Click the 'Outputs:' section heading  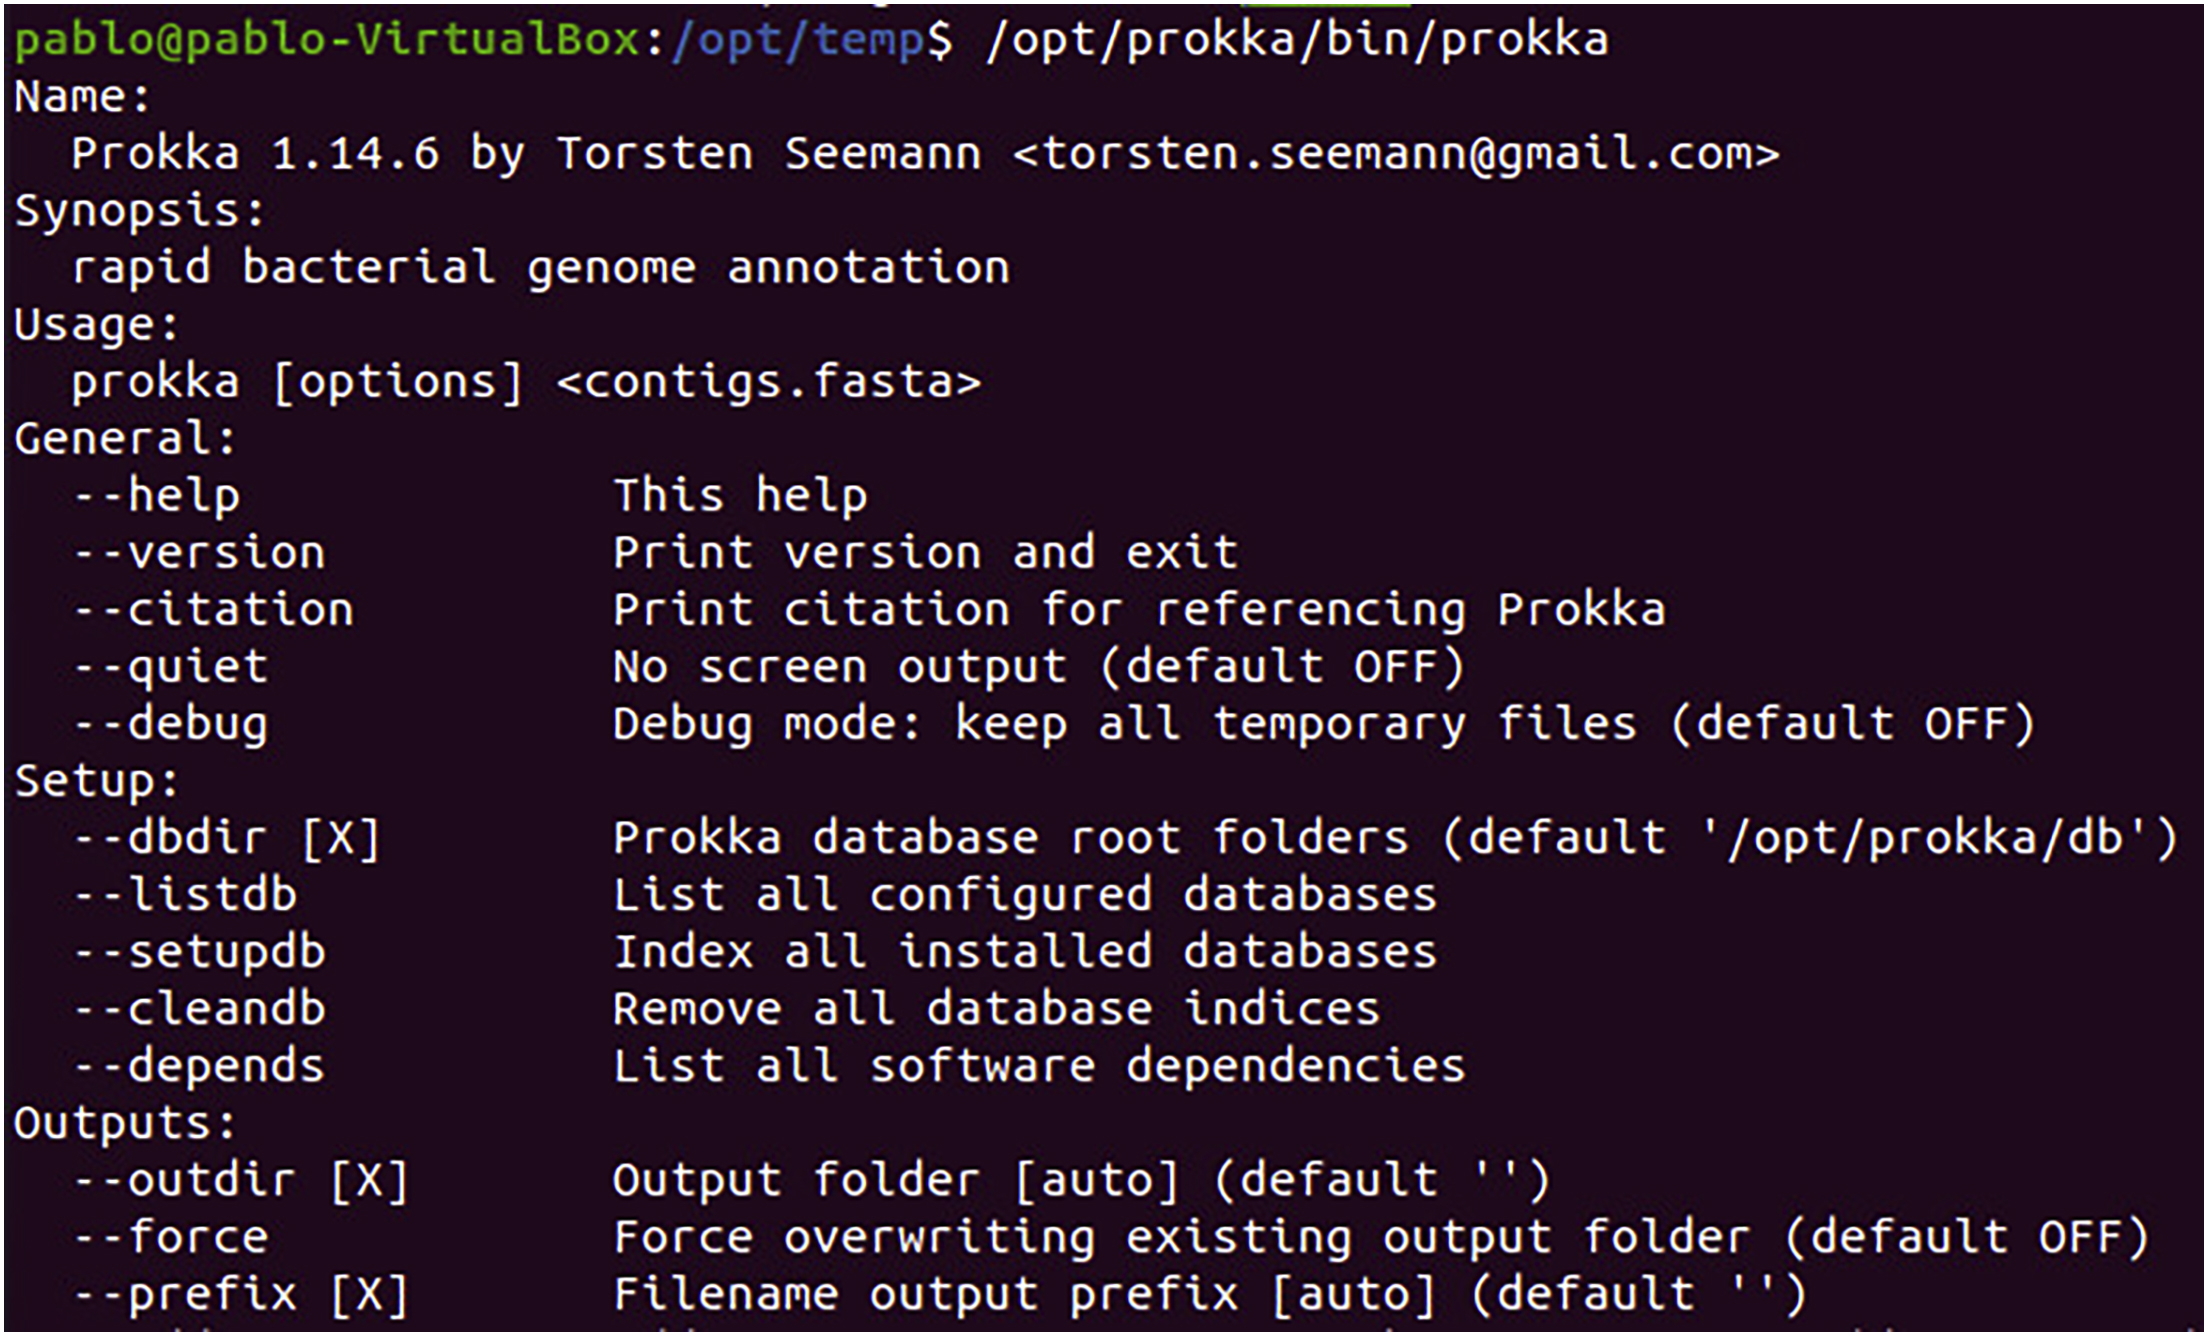tap(125, 1123)
